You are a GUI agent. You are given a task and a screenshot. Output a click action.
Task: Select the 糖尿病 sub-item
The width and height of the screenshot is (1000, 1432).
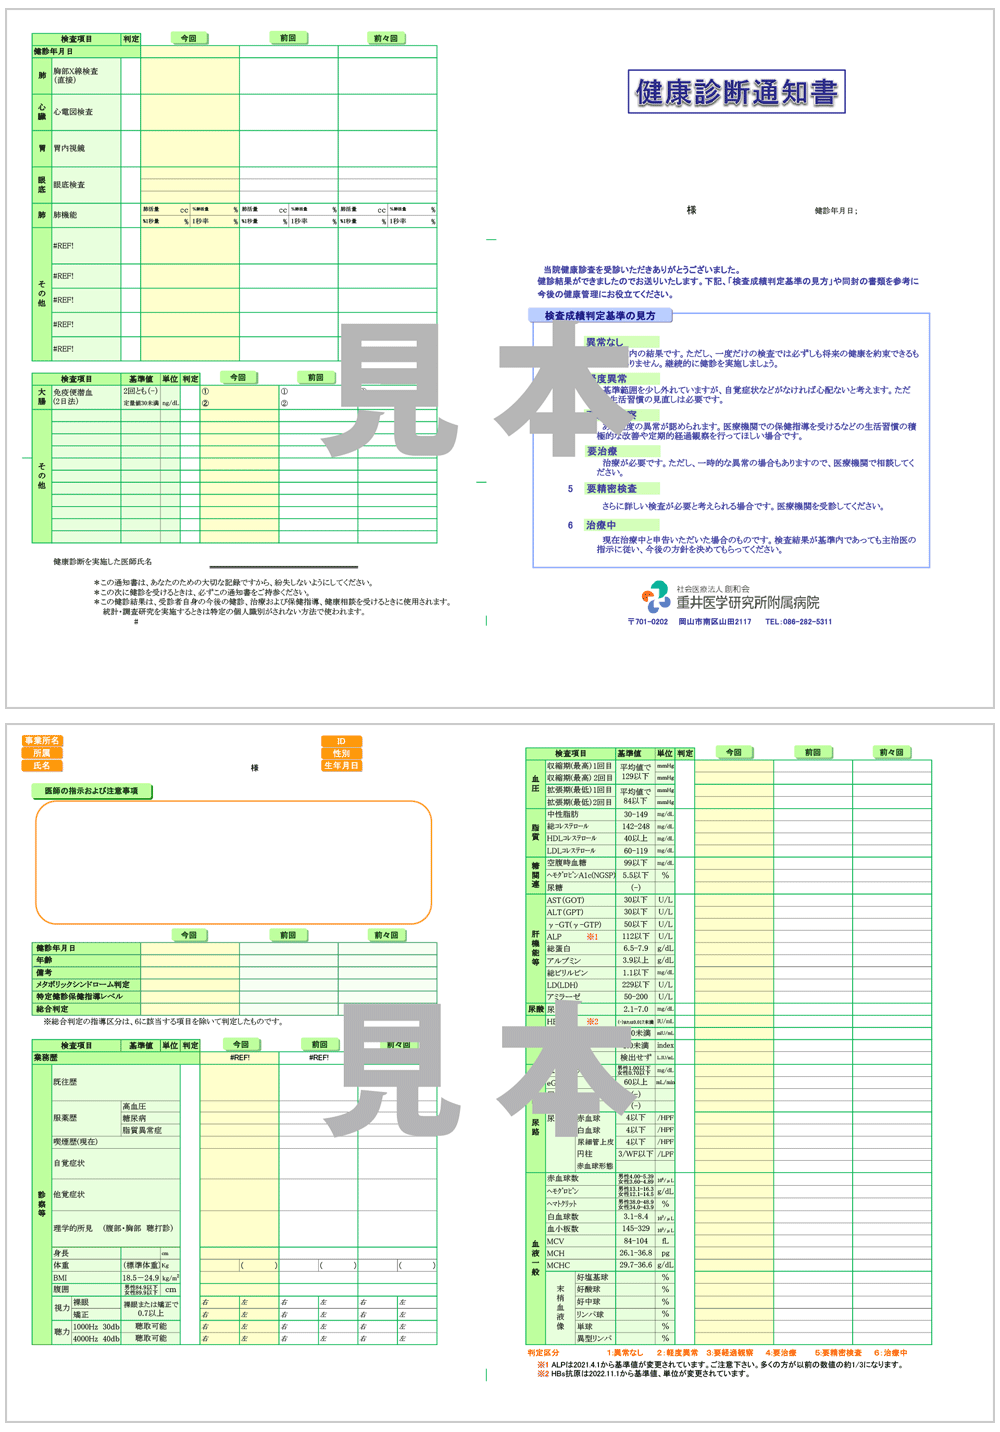pos(135,1118)
